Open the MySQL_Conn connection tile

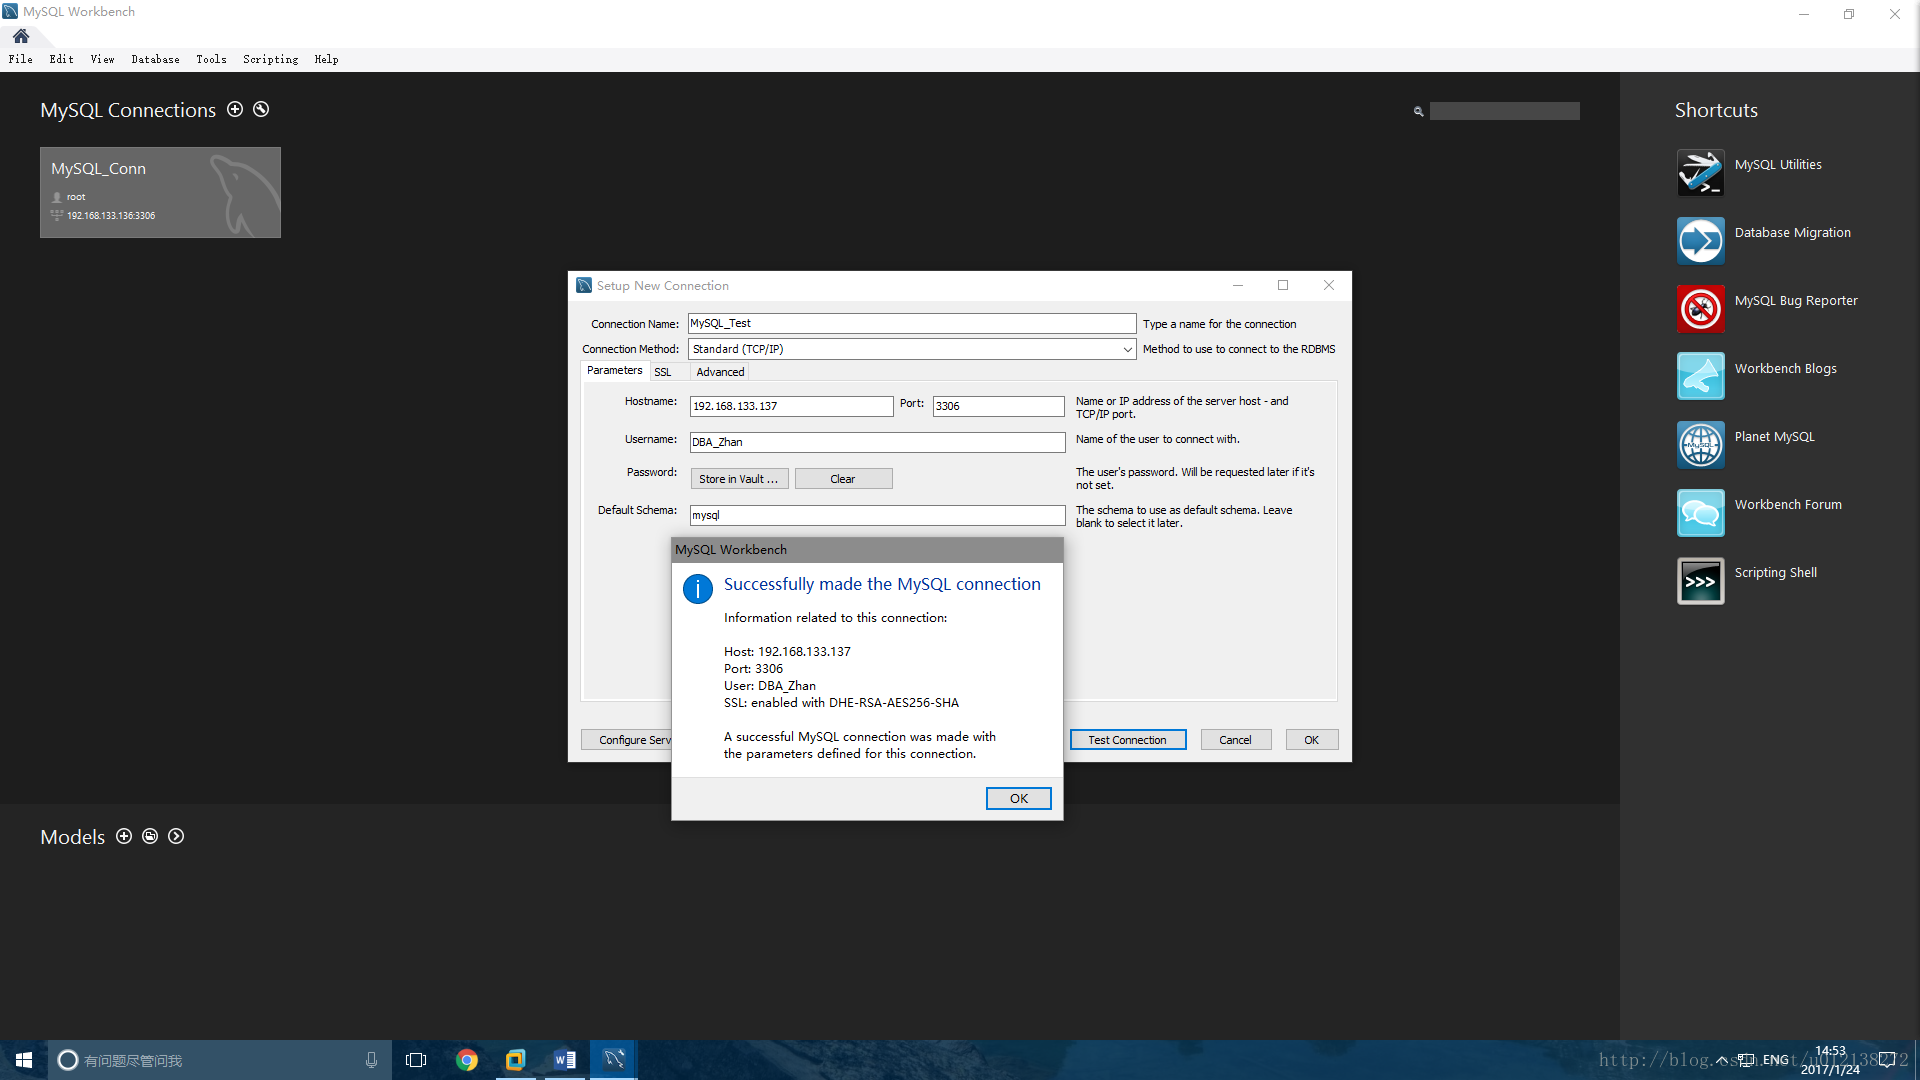tap(160, 192)
